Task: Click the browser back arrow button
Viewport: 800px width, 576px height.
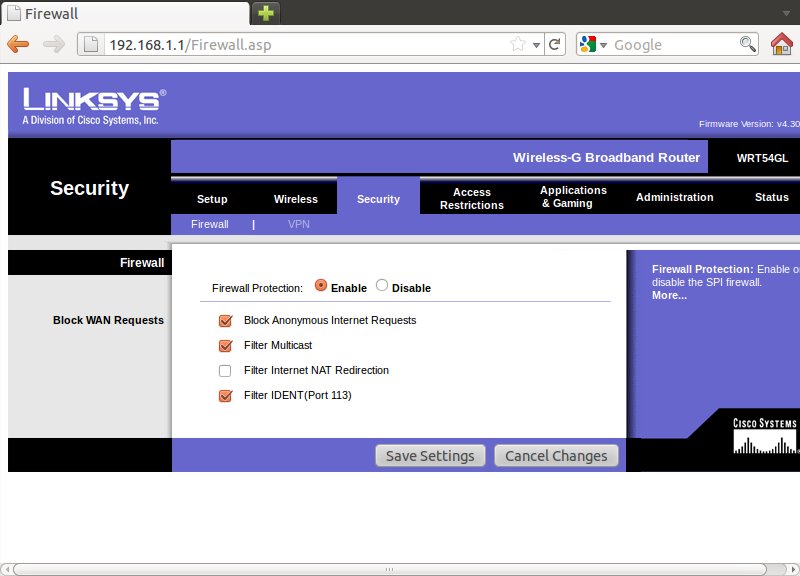Action: coord(18,44)
